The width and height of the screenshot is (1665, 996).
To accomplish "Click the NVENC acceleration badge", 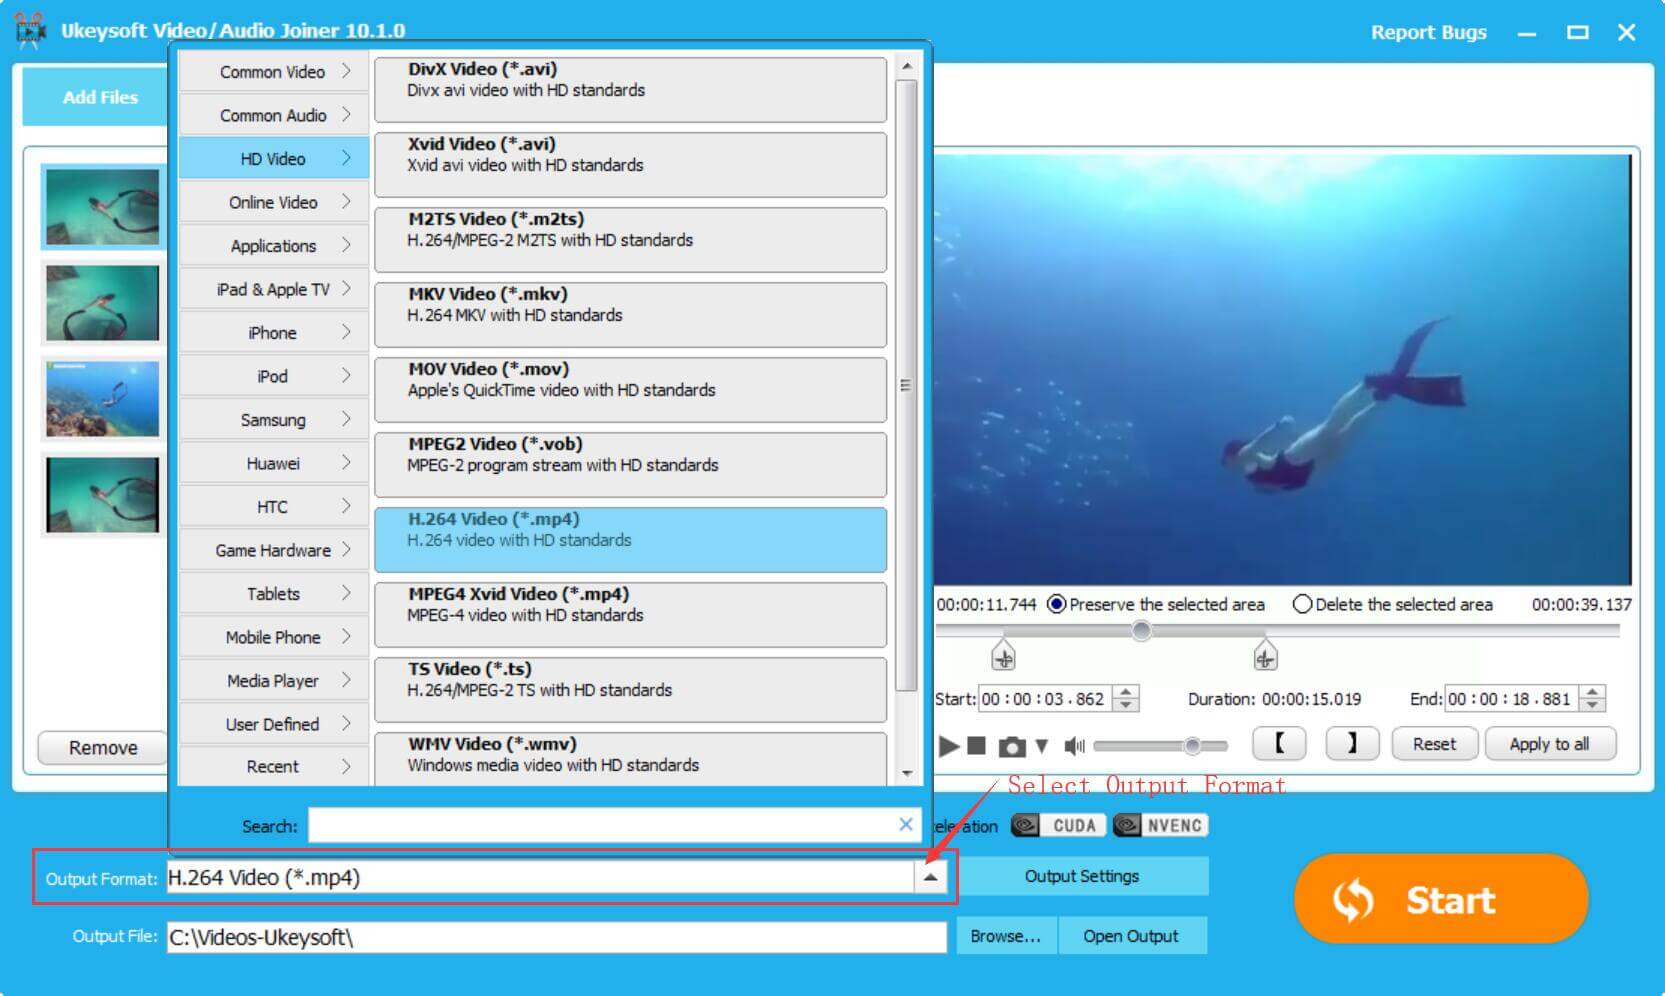I will (x=1160, y=825).
